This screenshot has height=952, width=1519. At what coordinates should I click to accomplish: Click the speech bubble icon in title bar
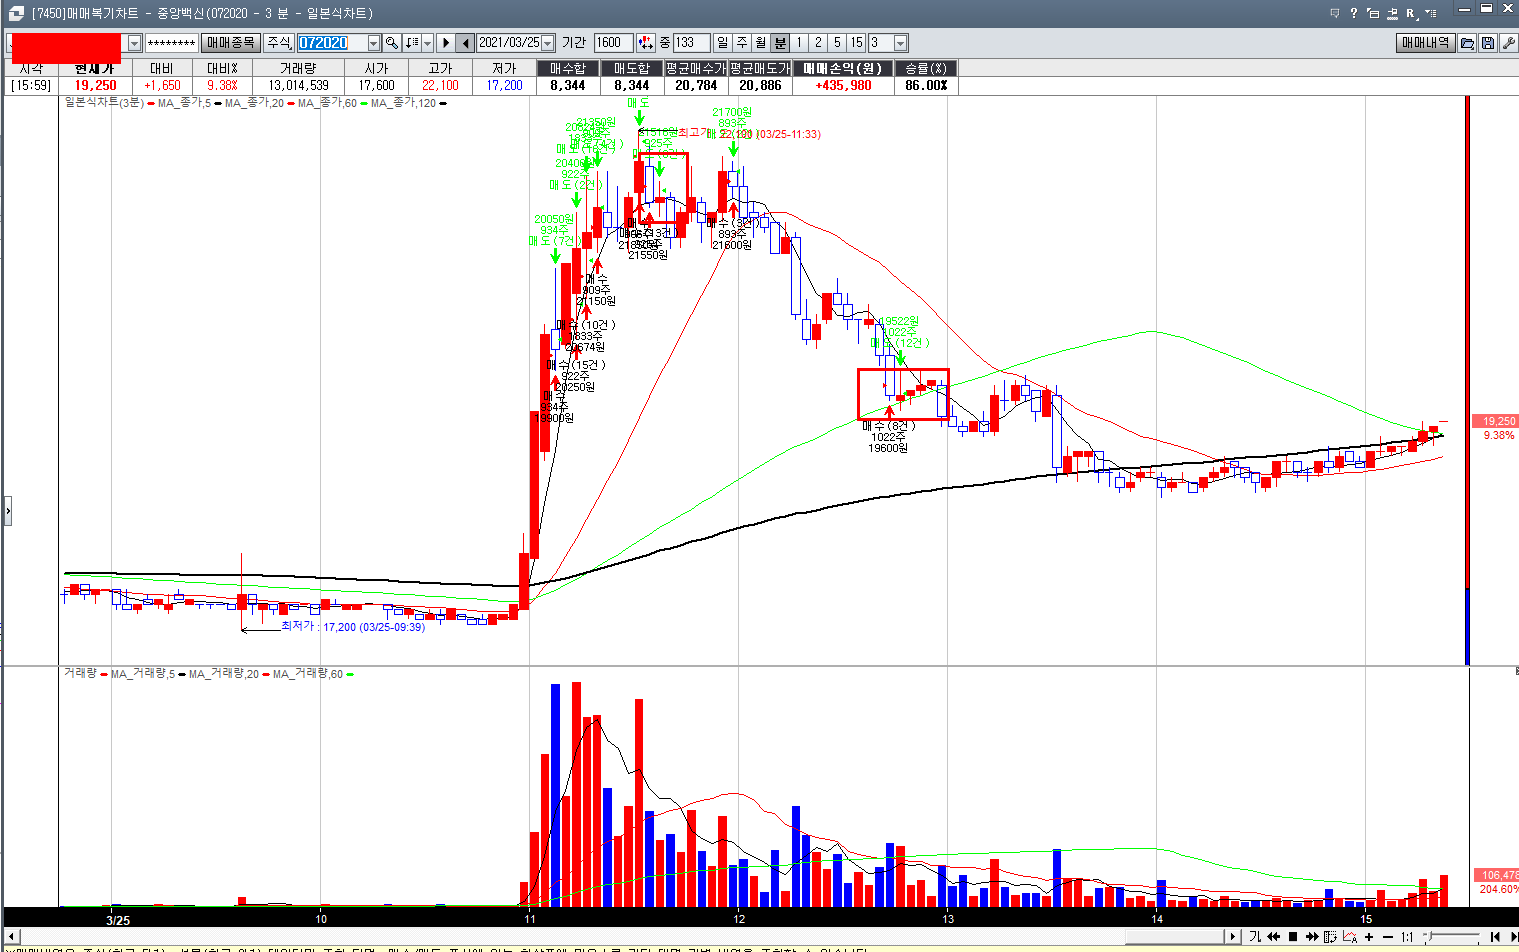(1335, 13)
